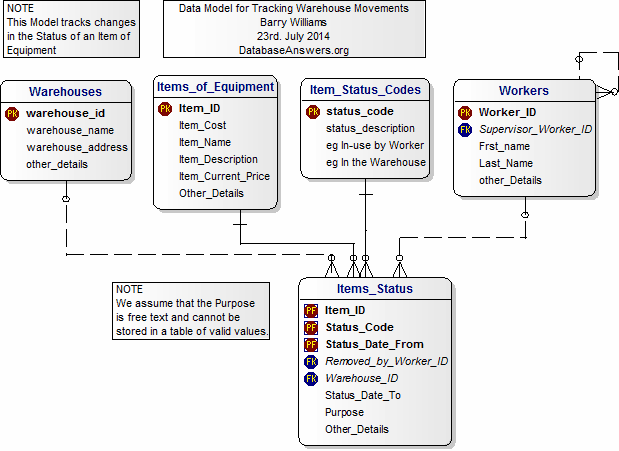Click the Item_Name field
The image size is (619, 451).
(x=205, y=143)
